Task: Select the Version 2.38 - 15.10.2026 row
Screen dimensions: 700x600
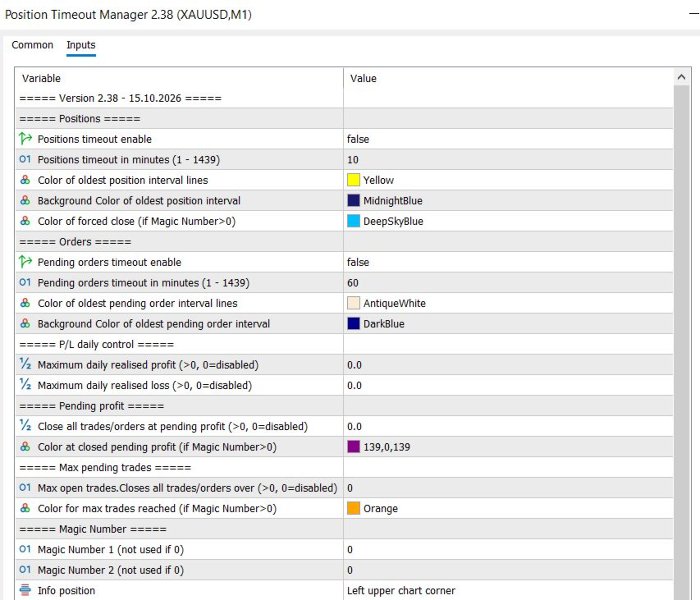Action: (x=344, y=98)
